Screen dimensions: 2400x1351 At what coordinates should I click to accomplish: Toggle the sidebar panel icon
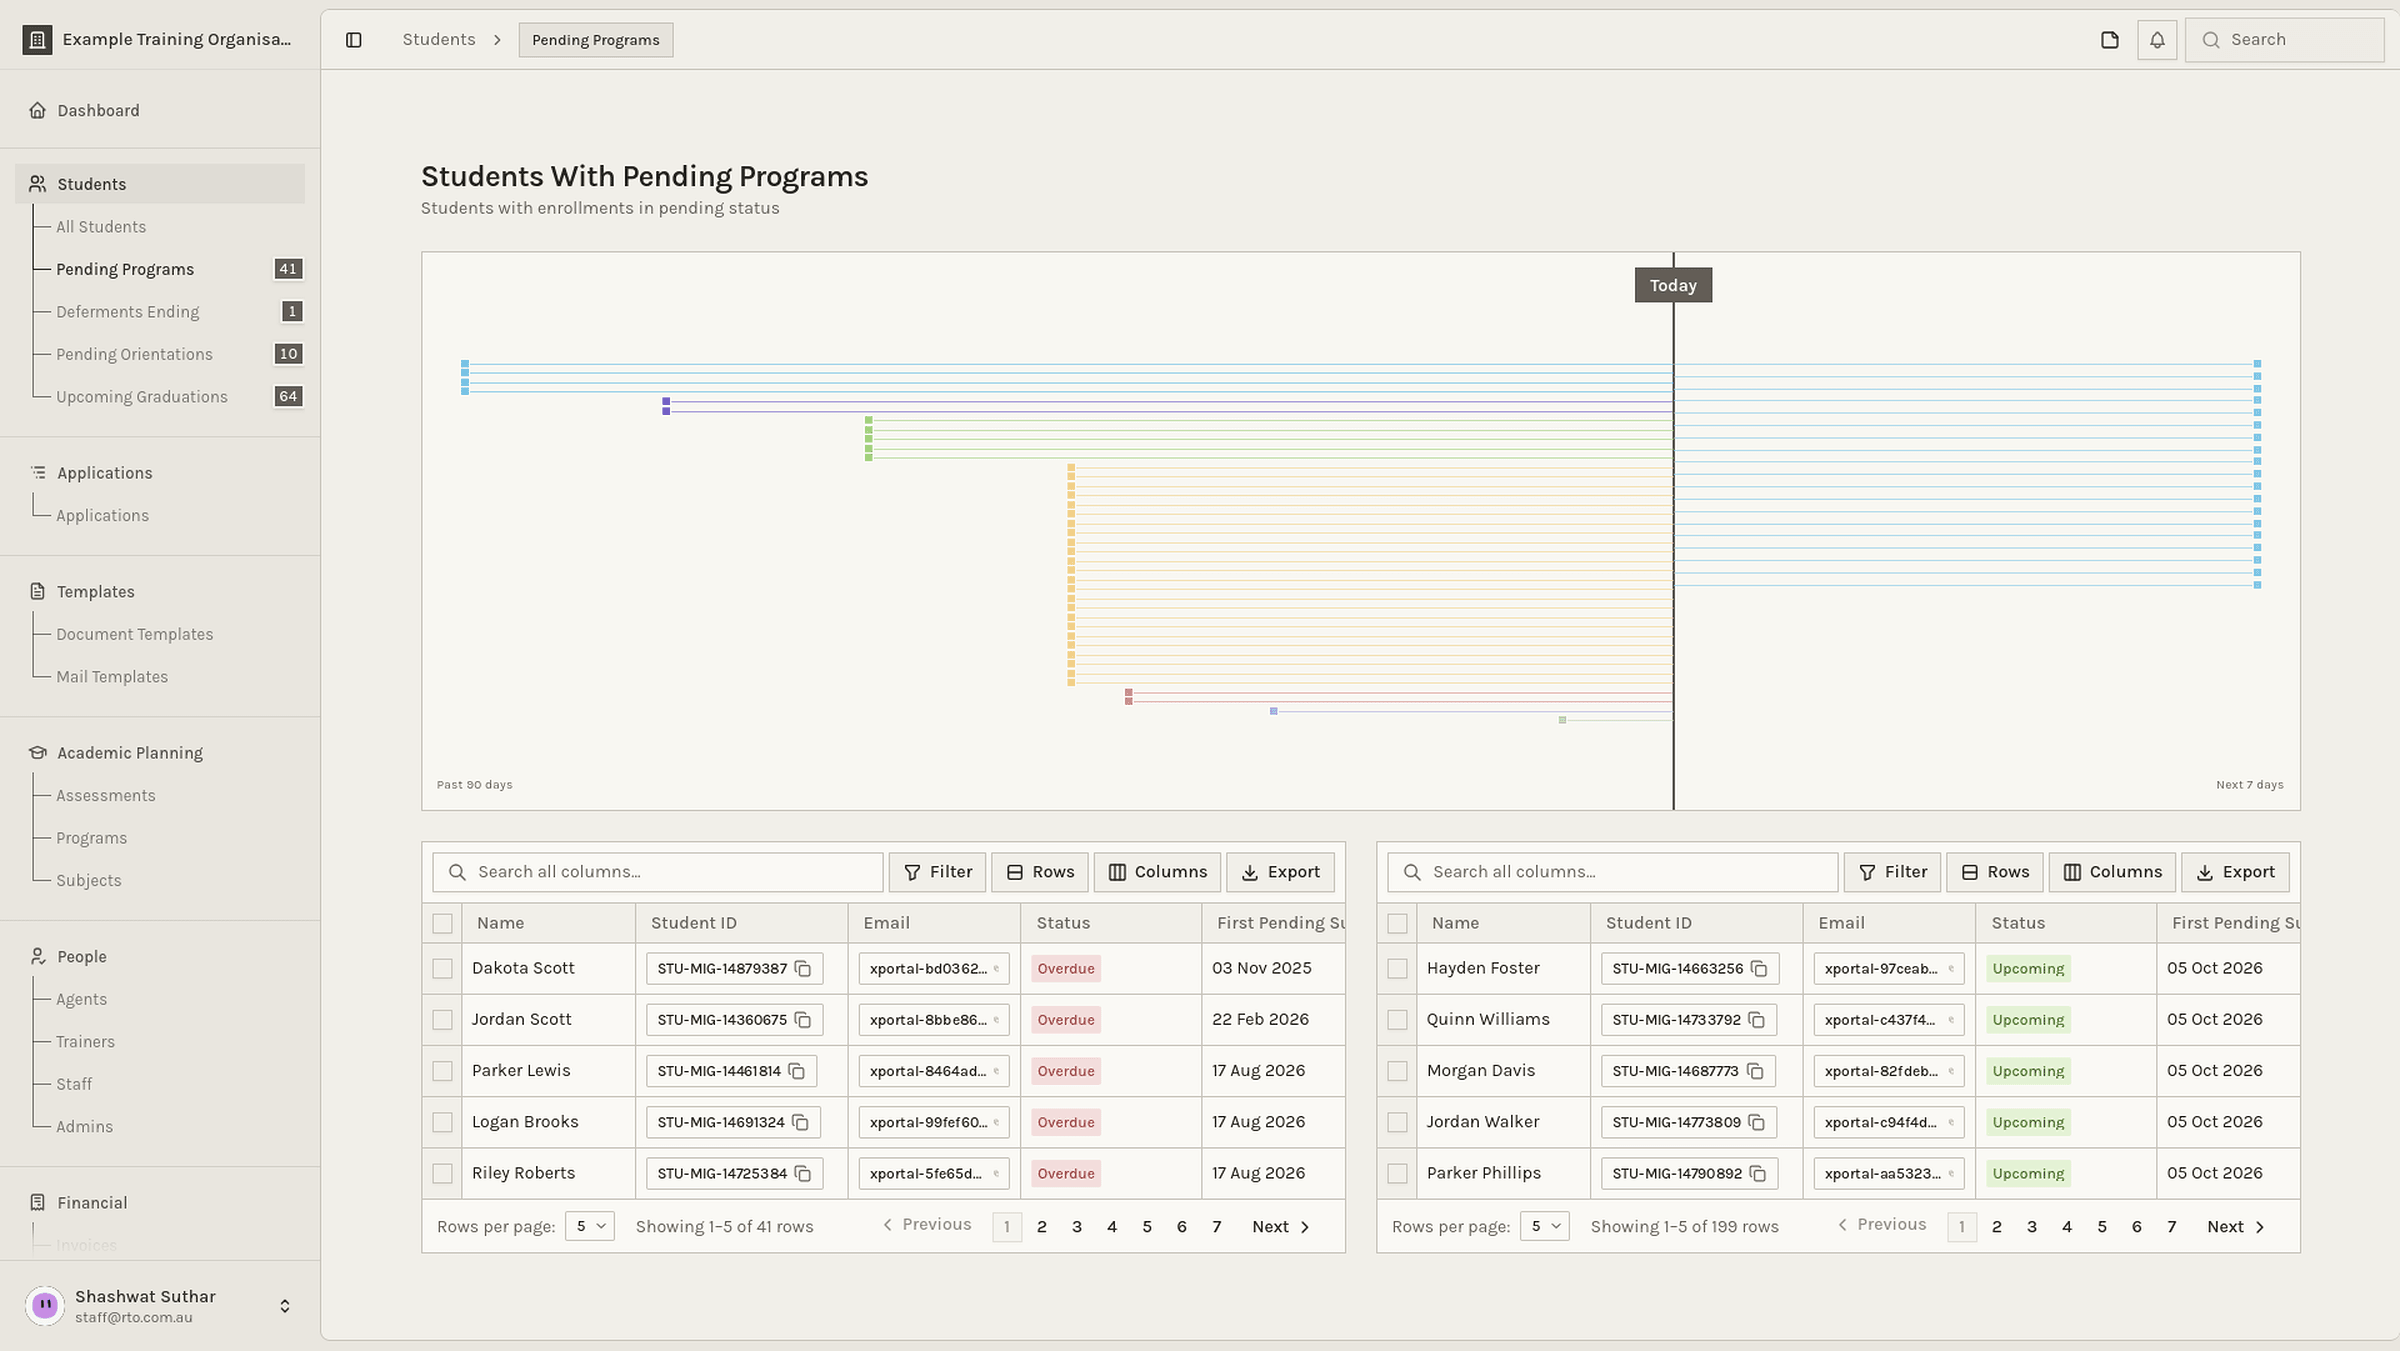point(354,40)
